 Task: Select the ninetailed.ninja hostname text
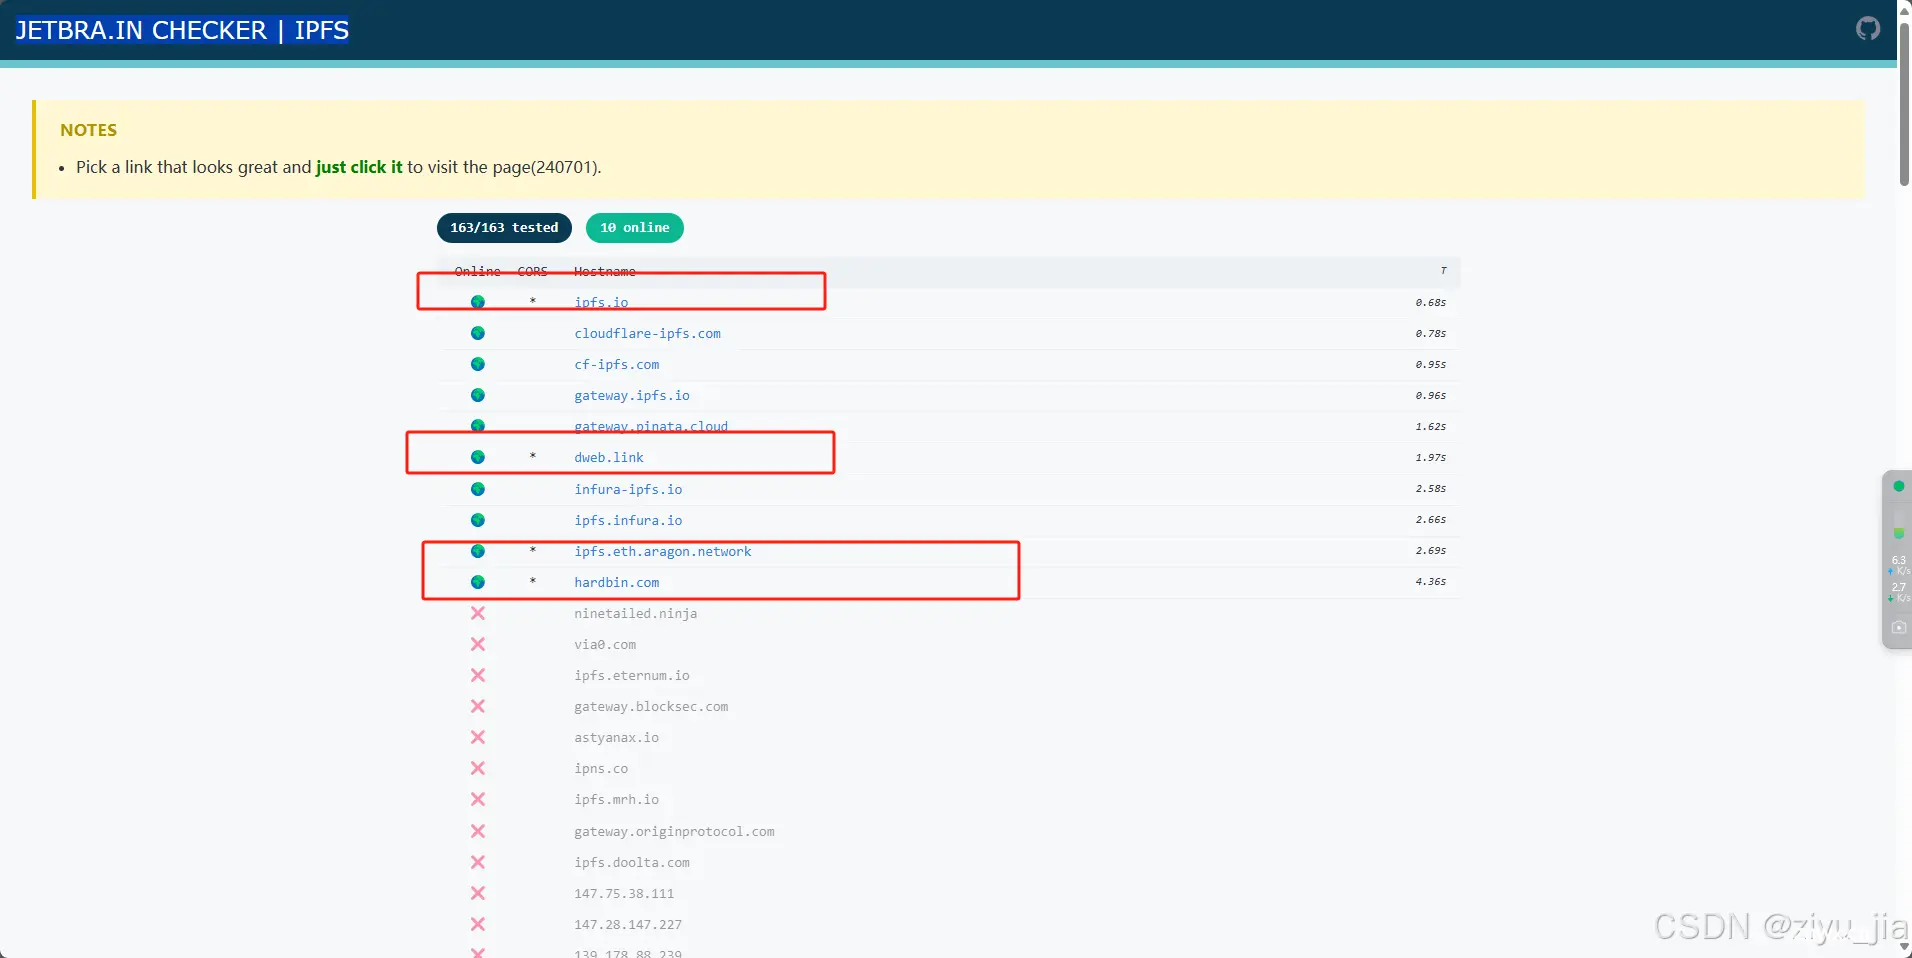[636, 613]
